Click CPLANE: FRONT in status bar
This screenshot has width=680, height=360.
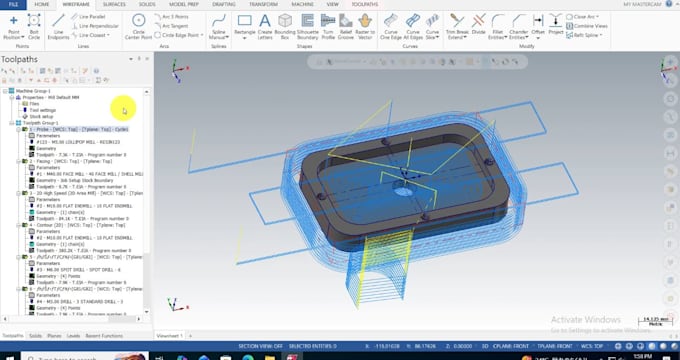tap(514, 346)
